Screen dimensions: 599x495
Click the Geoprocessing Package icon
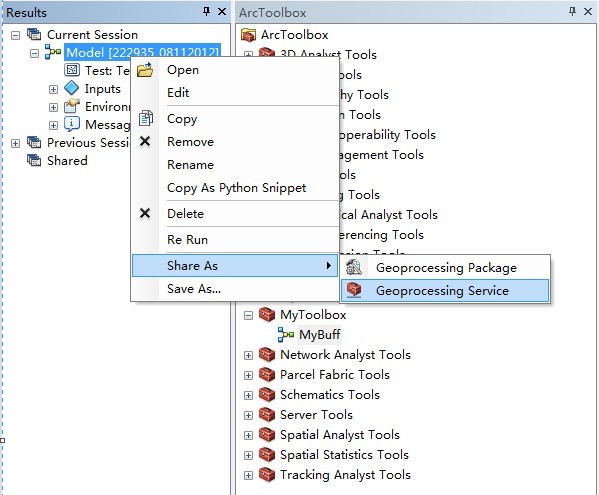click(354, 267)
